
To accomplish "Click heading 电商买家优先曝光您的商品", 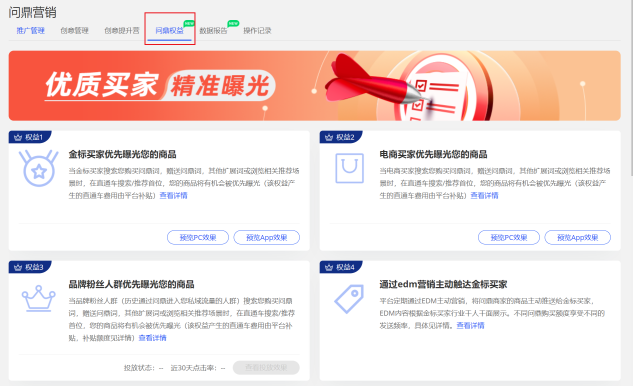I will point(433,154).
